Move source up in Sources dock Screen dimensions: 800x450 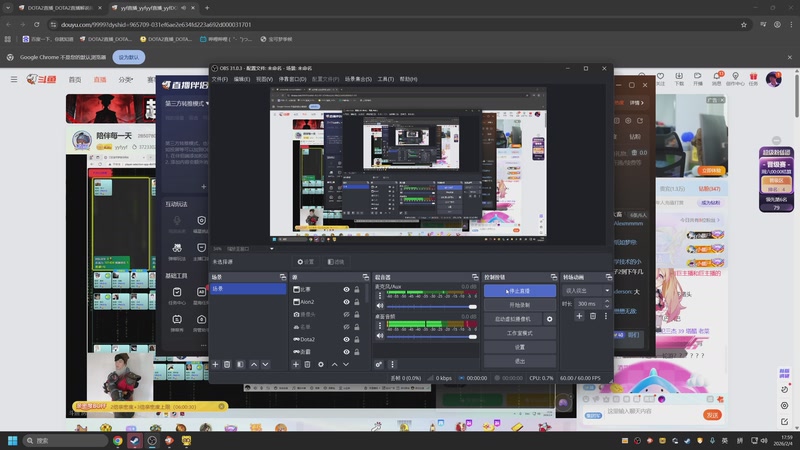tap(334, 364)
